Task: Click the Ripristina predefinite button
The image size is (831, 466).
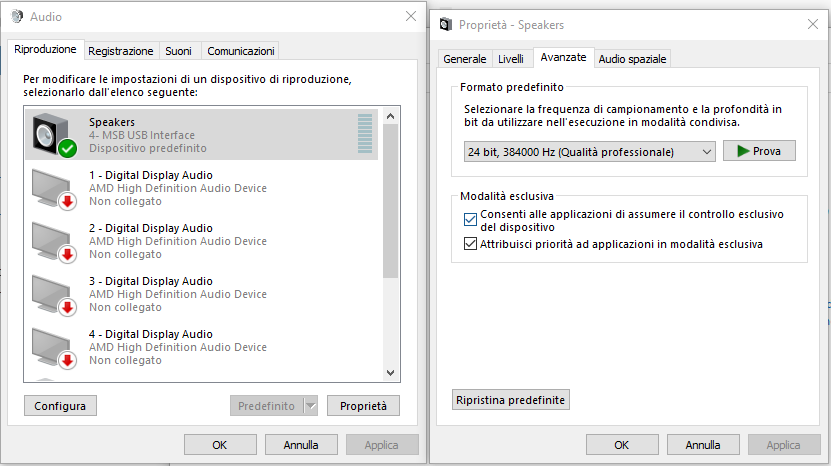Action: pos(511,400)
